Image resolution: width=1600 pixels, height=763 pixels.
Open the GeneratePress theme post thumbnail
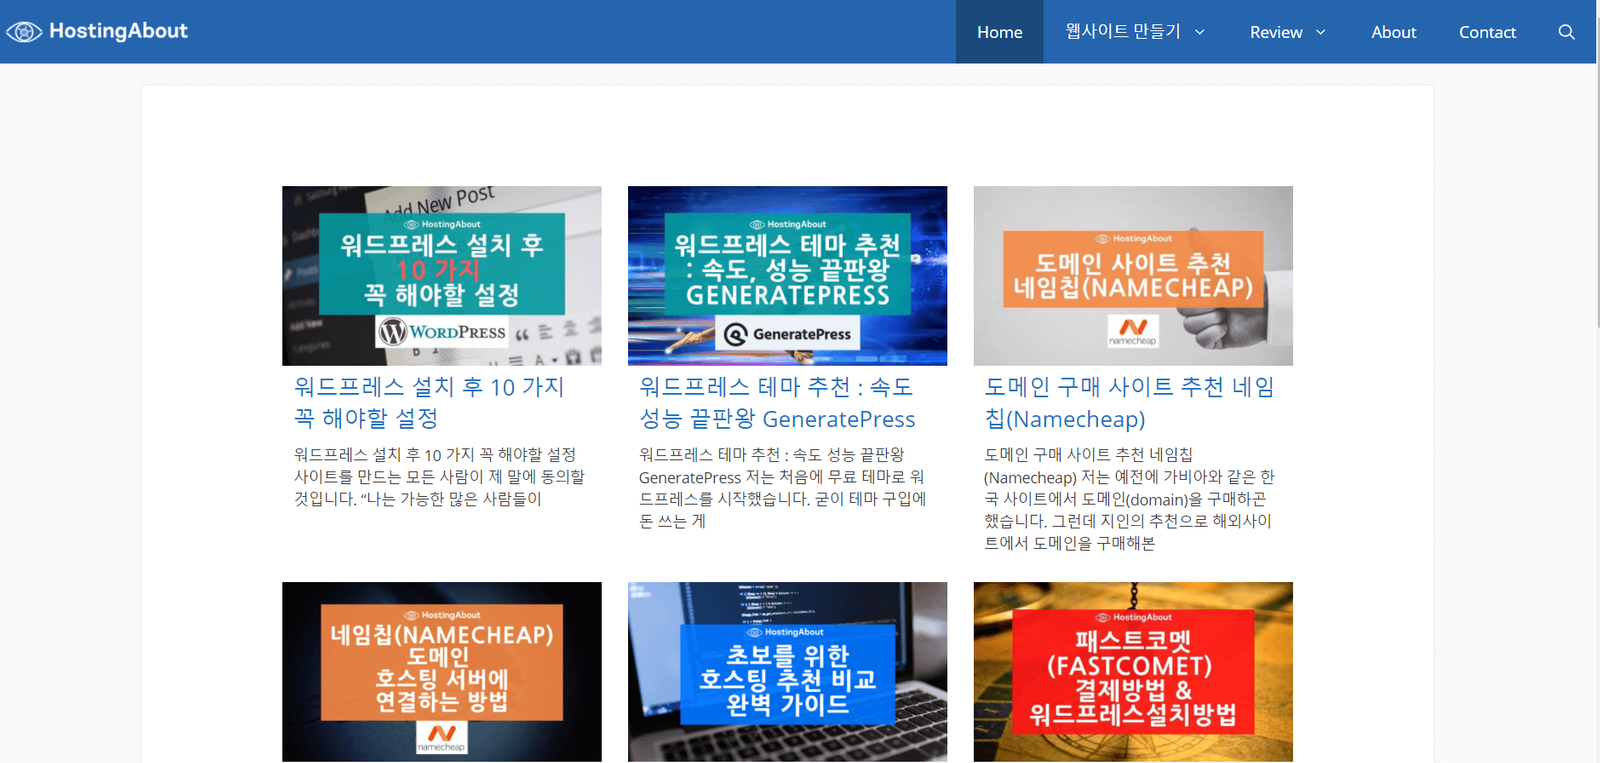[x=787, y=275]
